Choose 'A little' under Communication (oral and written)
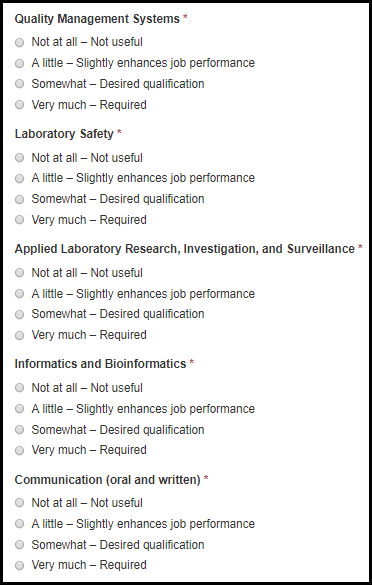 [x=19, y=524]
